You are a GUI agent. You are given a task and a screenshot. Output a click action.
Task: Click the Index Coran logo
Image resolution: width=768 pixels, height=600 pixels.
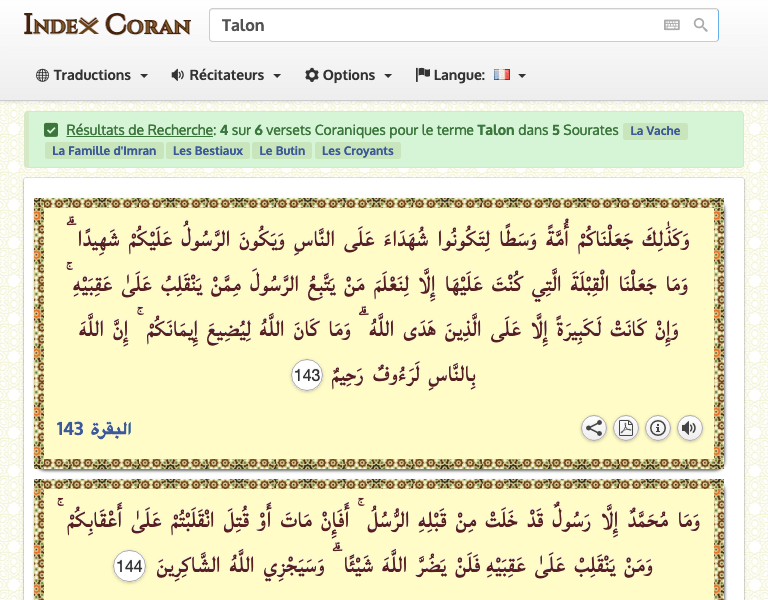107,24
